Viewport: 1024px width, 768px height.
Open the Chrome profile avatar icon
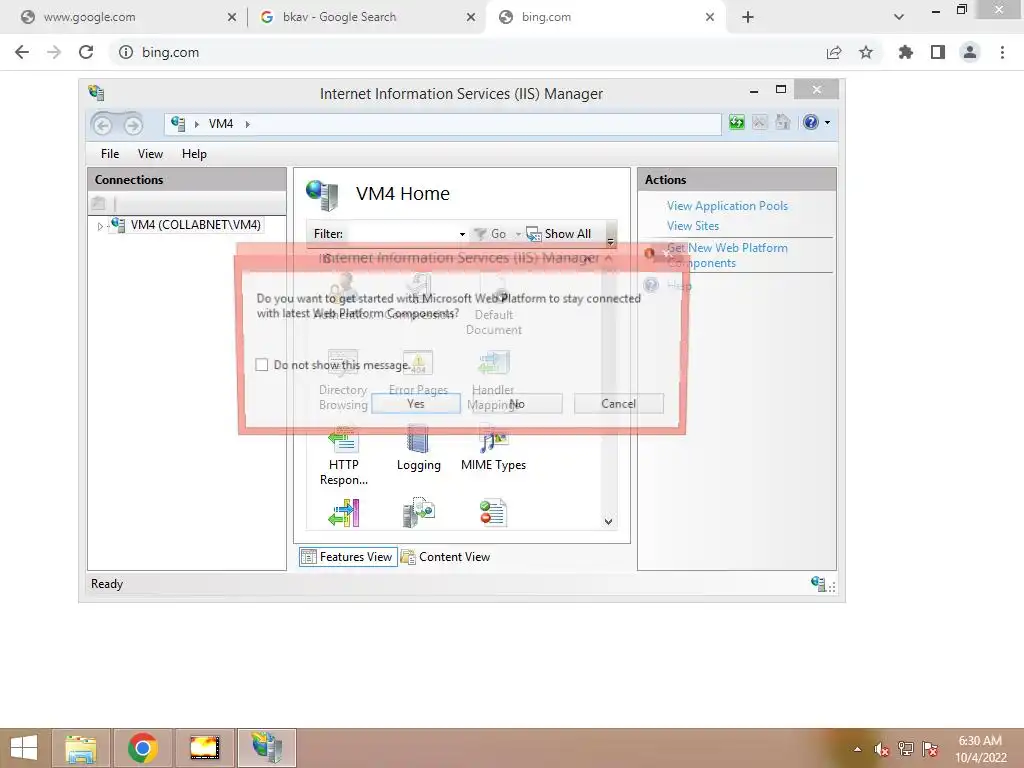click(970, 52)
